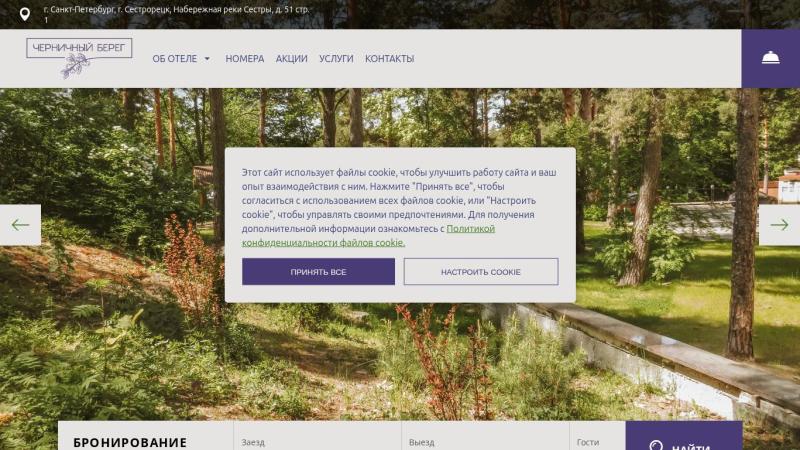The image size is (800, 450).
Task: Open the Номера menu item
Action: pyautogui.click(x=245, y=59)
